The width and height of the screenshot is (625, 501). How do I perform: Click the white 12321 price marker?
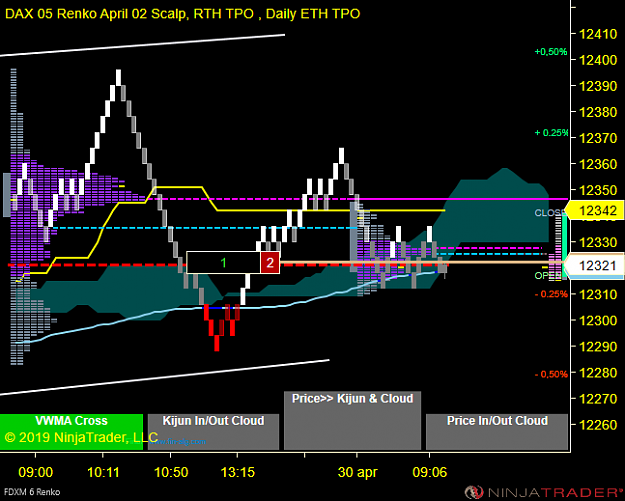pos(596,265)
